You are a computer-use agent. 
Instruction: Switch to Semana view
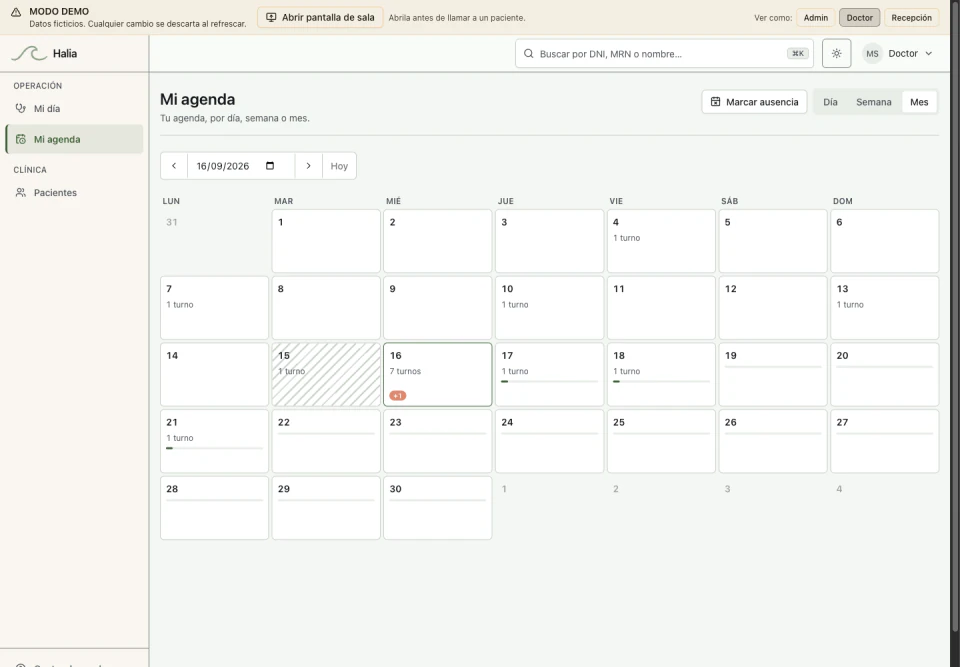(874, 102)
